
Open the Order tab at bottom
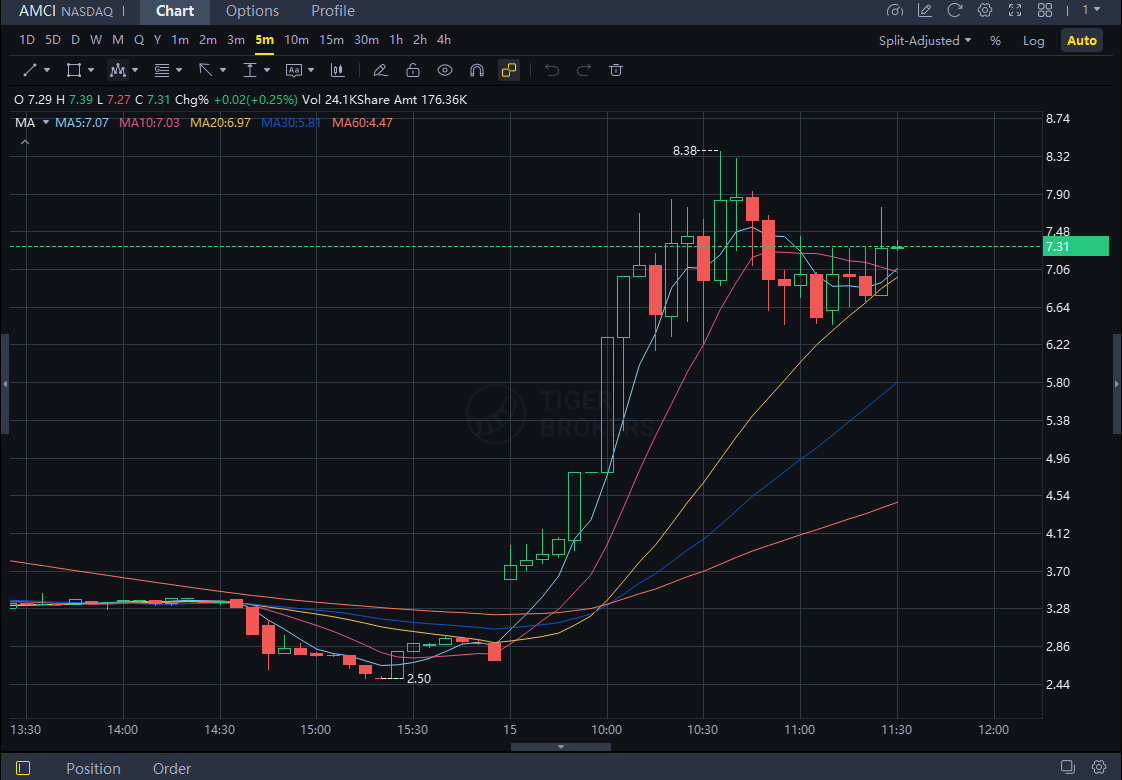172,769
